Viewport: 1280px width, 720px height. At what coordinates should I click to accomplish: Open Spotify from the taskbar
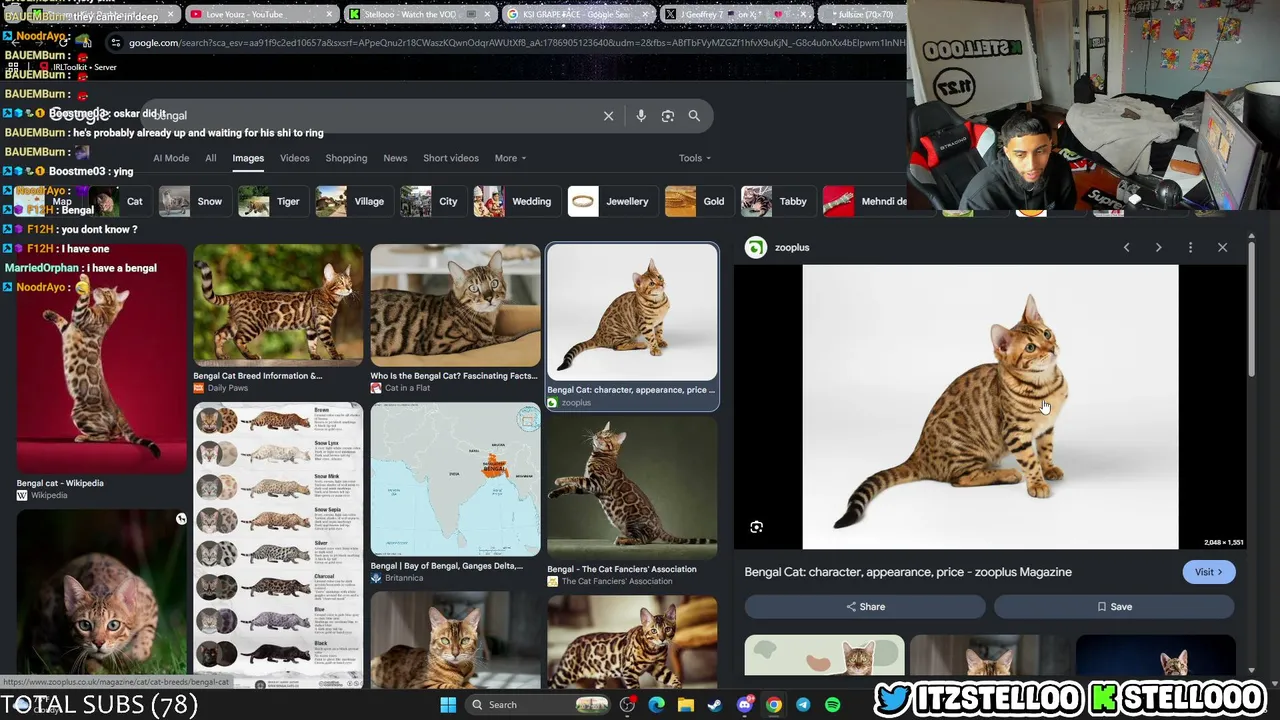[832, 705]
